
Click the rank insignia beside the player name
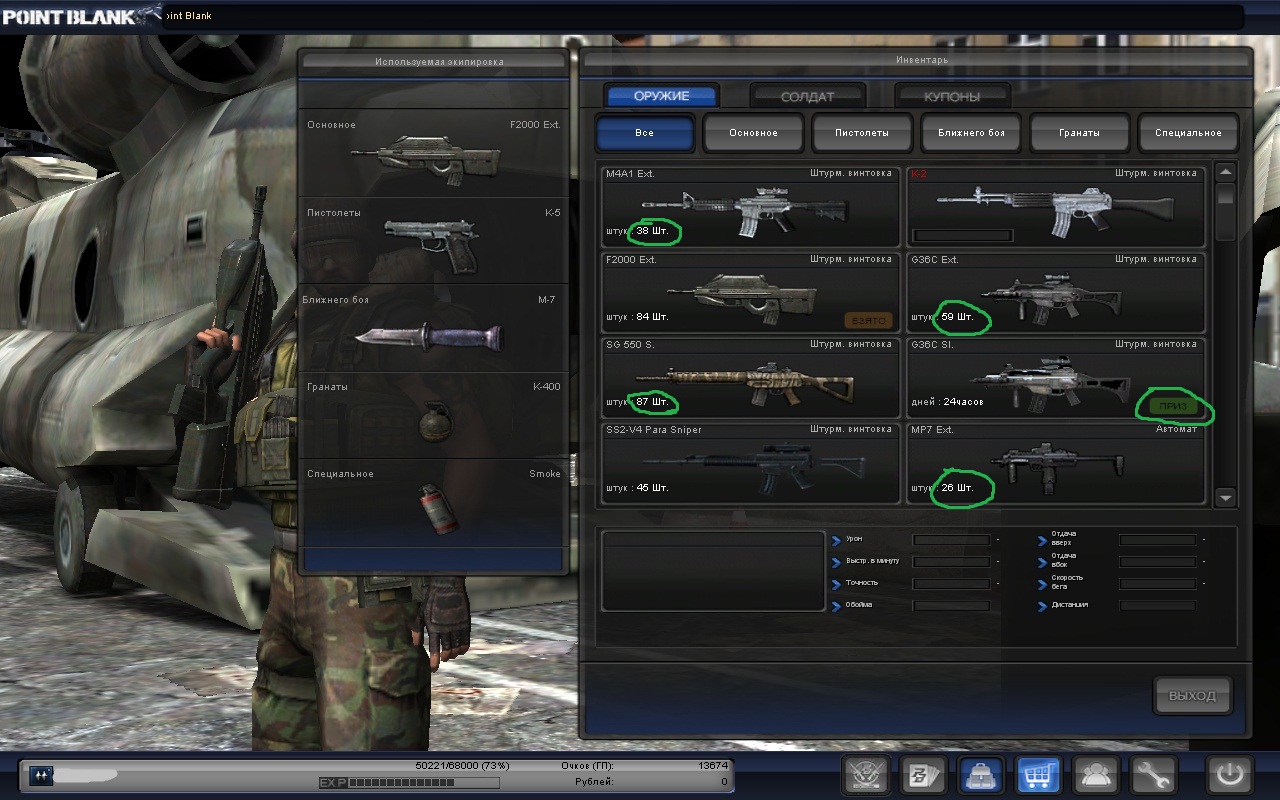click(x=40, y=775)
